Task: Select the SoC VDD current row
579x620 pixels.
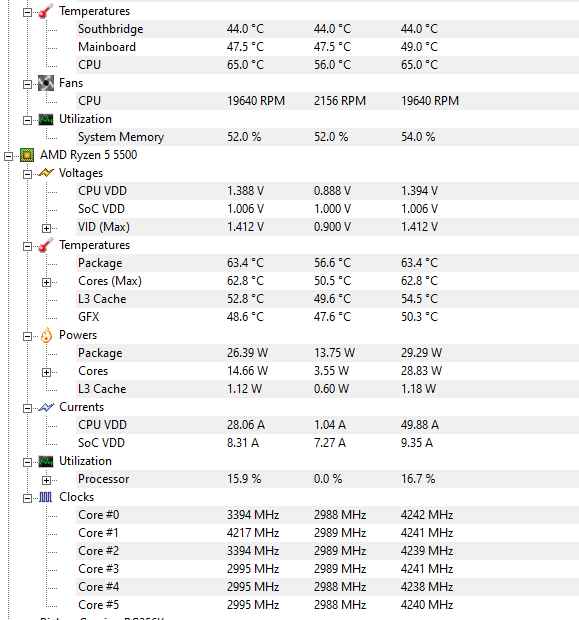Action: [327, 443]
